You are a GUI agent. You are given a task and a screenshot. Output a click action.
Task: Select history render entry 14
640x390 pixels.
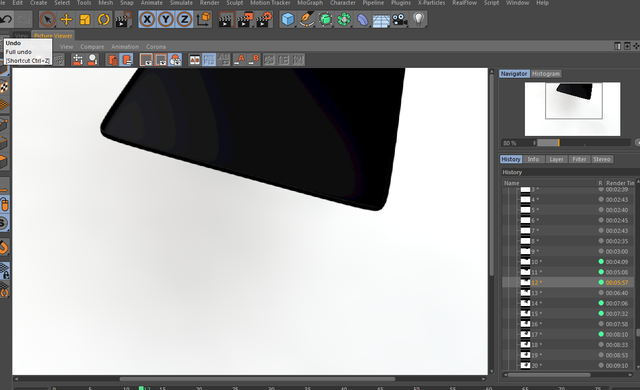tap(568, 303)
